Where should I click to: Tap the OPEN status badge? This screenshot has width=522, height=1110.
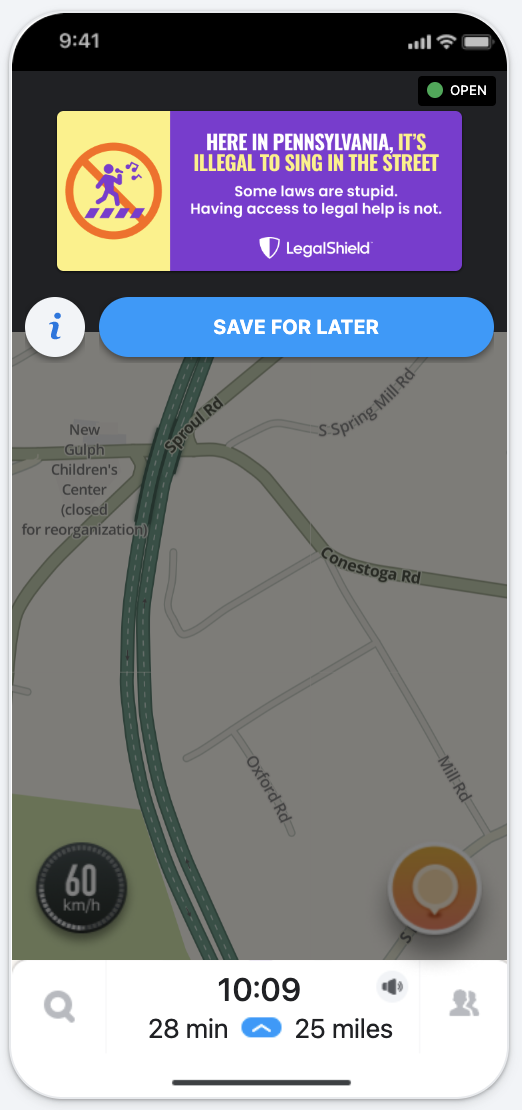[x=457, y=91]
